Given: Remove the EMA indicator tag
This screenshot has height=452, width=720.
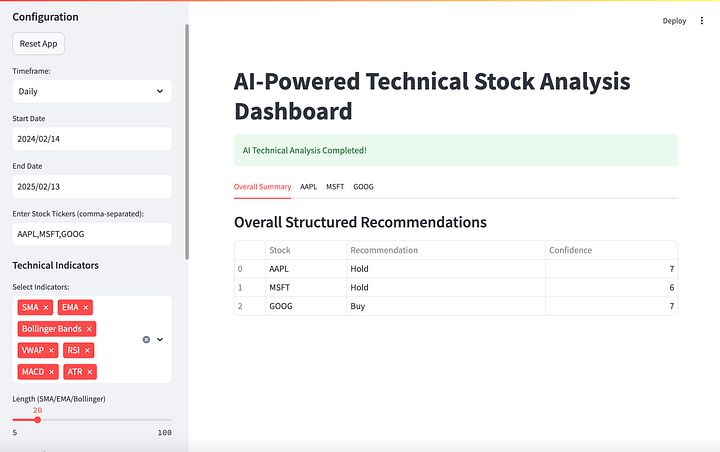Looking at the screenshot, I should point(86,308).
